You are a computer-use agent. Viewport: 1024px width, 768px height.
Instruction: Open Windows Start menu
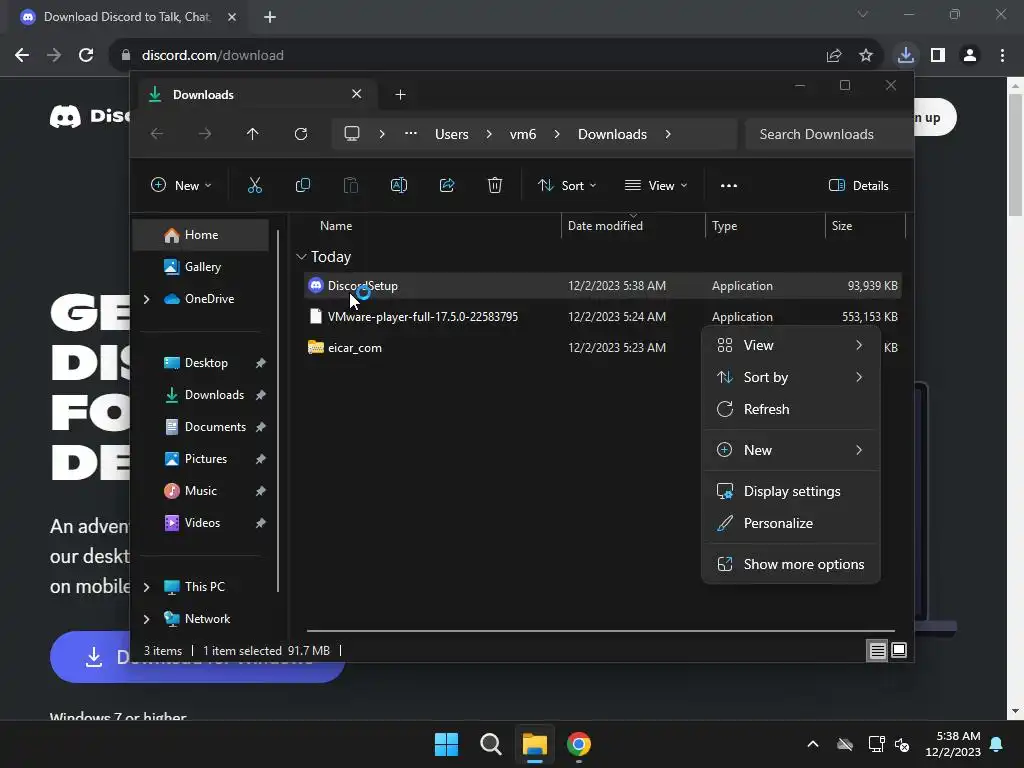coord(447,744)
